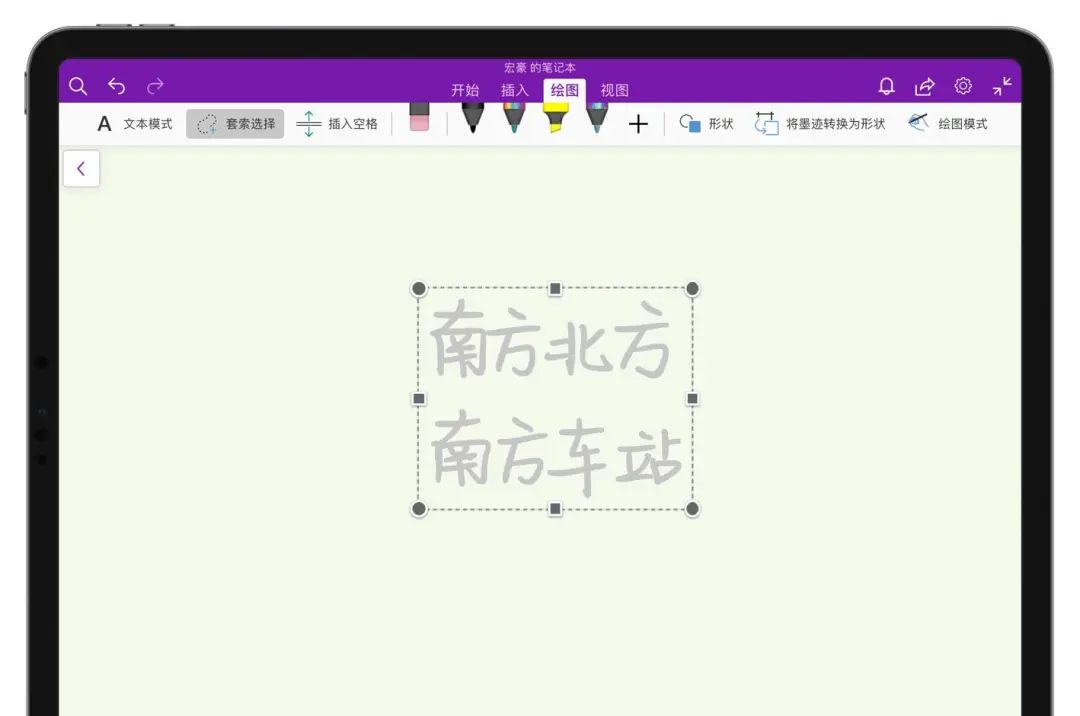Select the first black pen
This screenshot has height=716, width=1080.
(473, 120)
